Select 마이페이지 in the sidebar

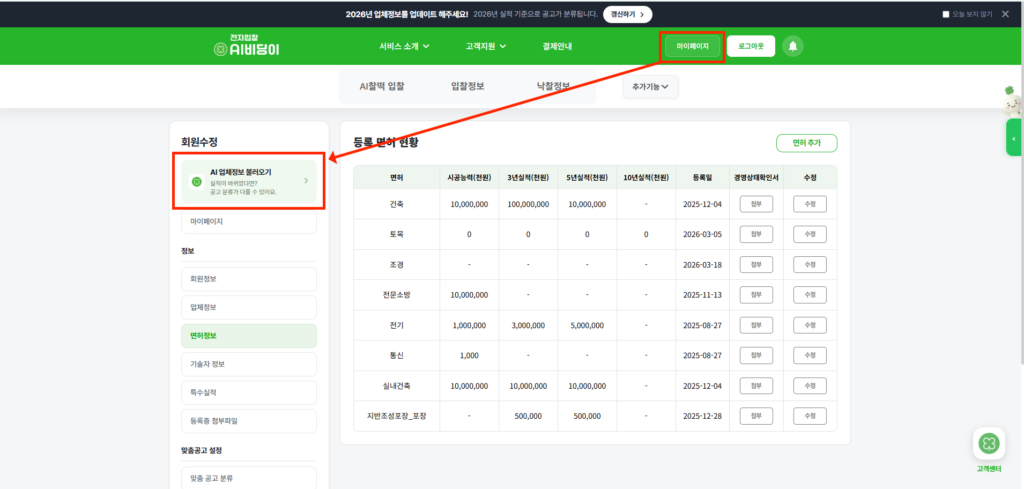249,222
